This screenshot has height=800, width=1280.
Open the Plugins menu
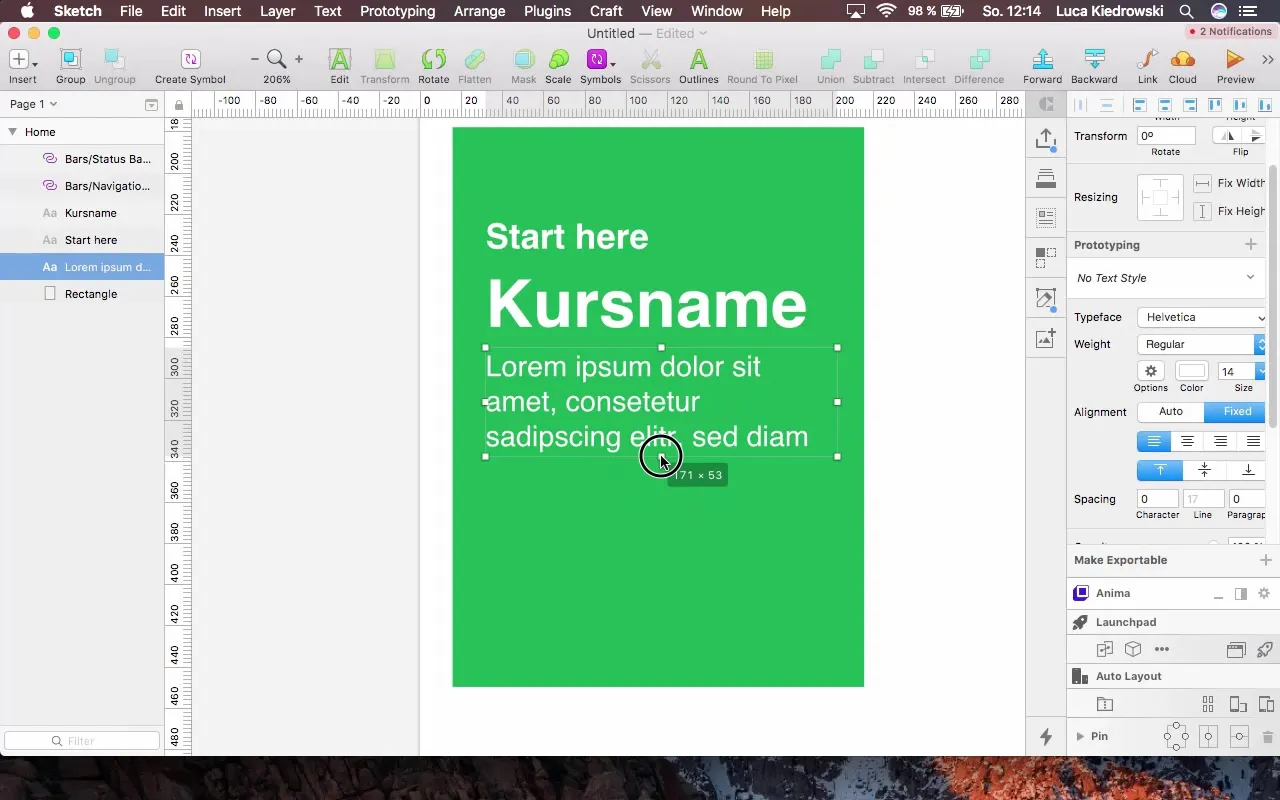(x=547, y=11)
